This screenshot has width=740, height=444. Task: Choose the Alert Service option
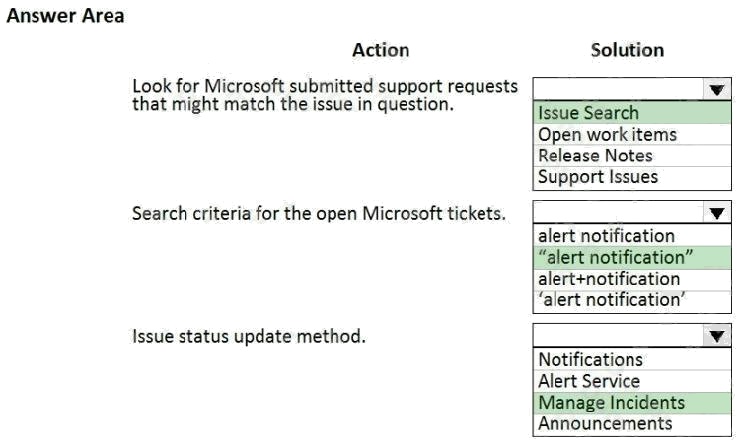(x=589, y=381)
